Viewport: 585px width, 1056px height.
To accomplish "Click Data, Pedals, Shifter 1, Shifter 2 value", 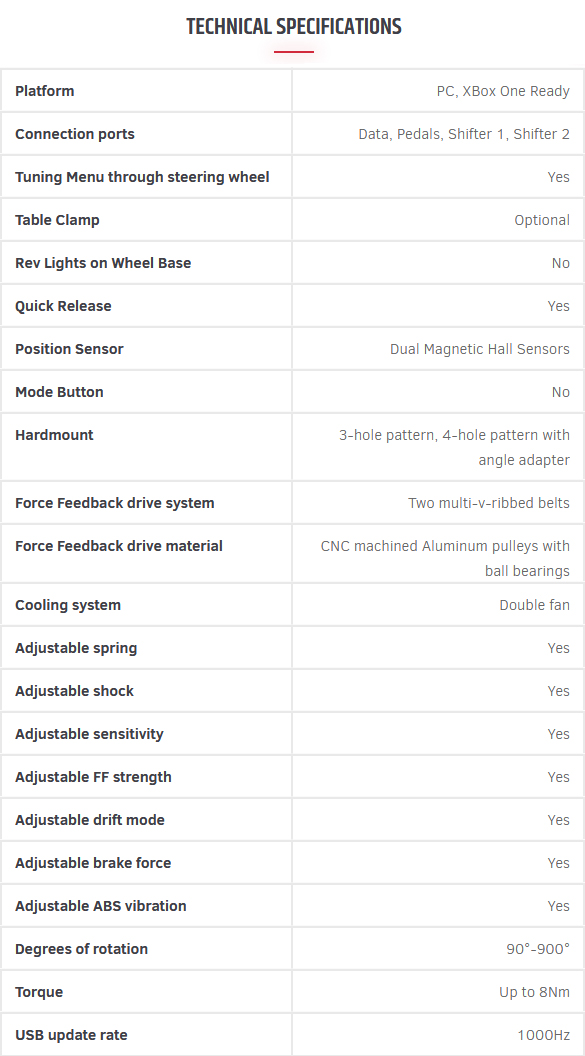I will pos(464,134).
